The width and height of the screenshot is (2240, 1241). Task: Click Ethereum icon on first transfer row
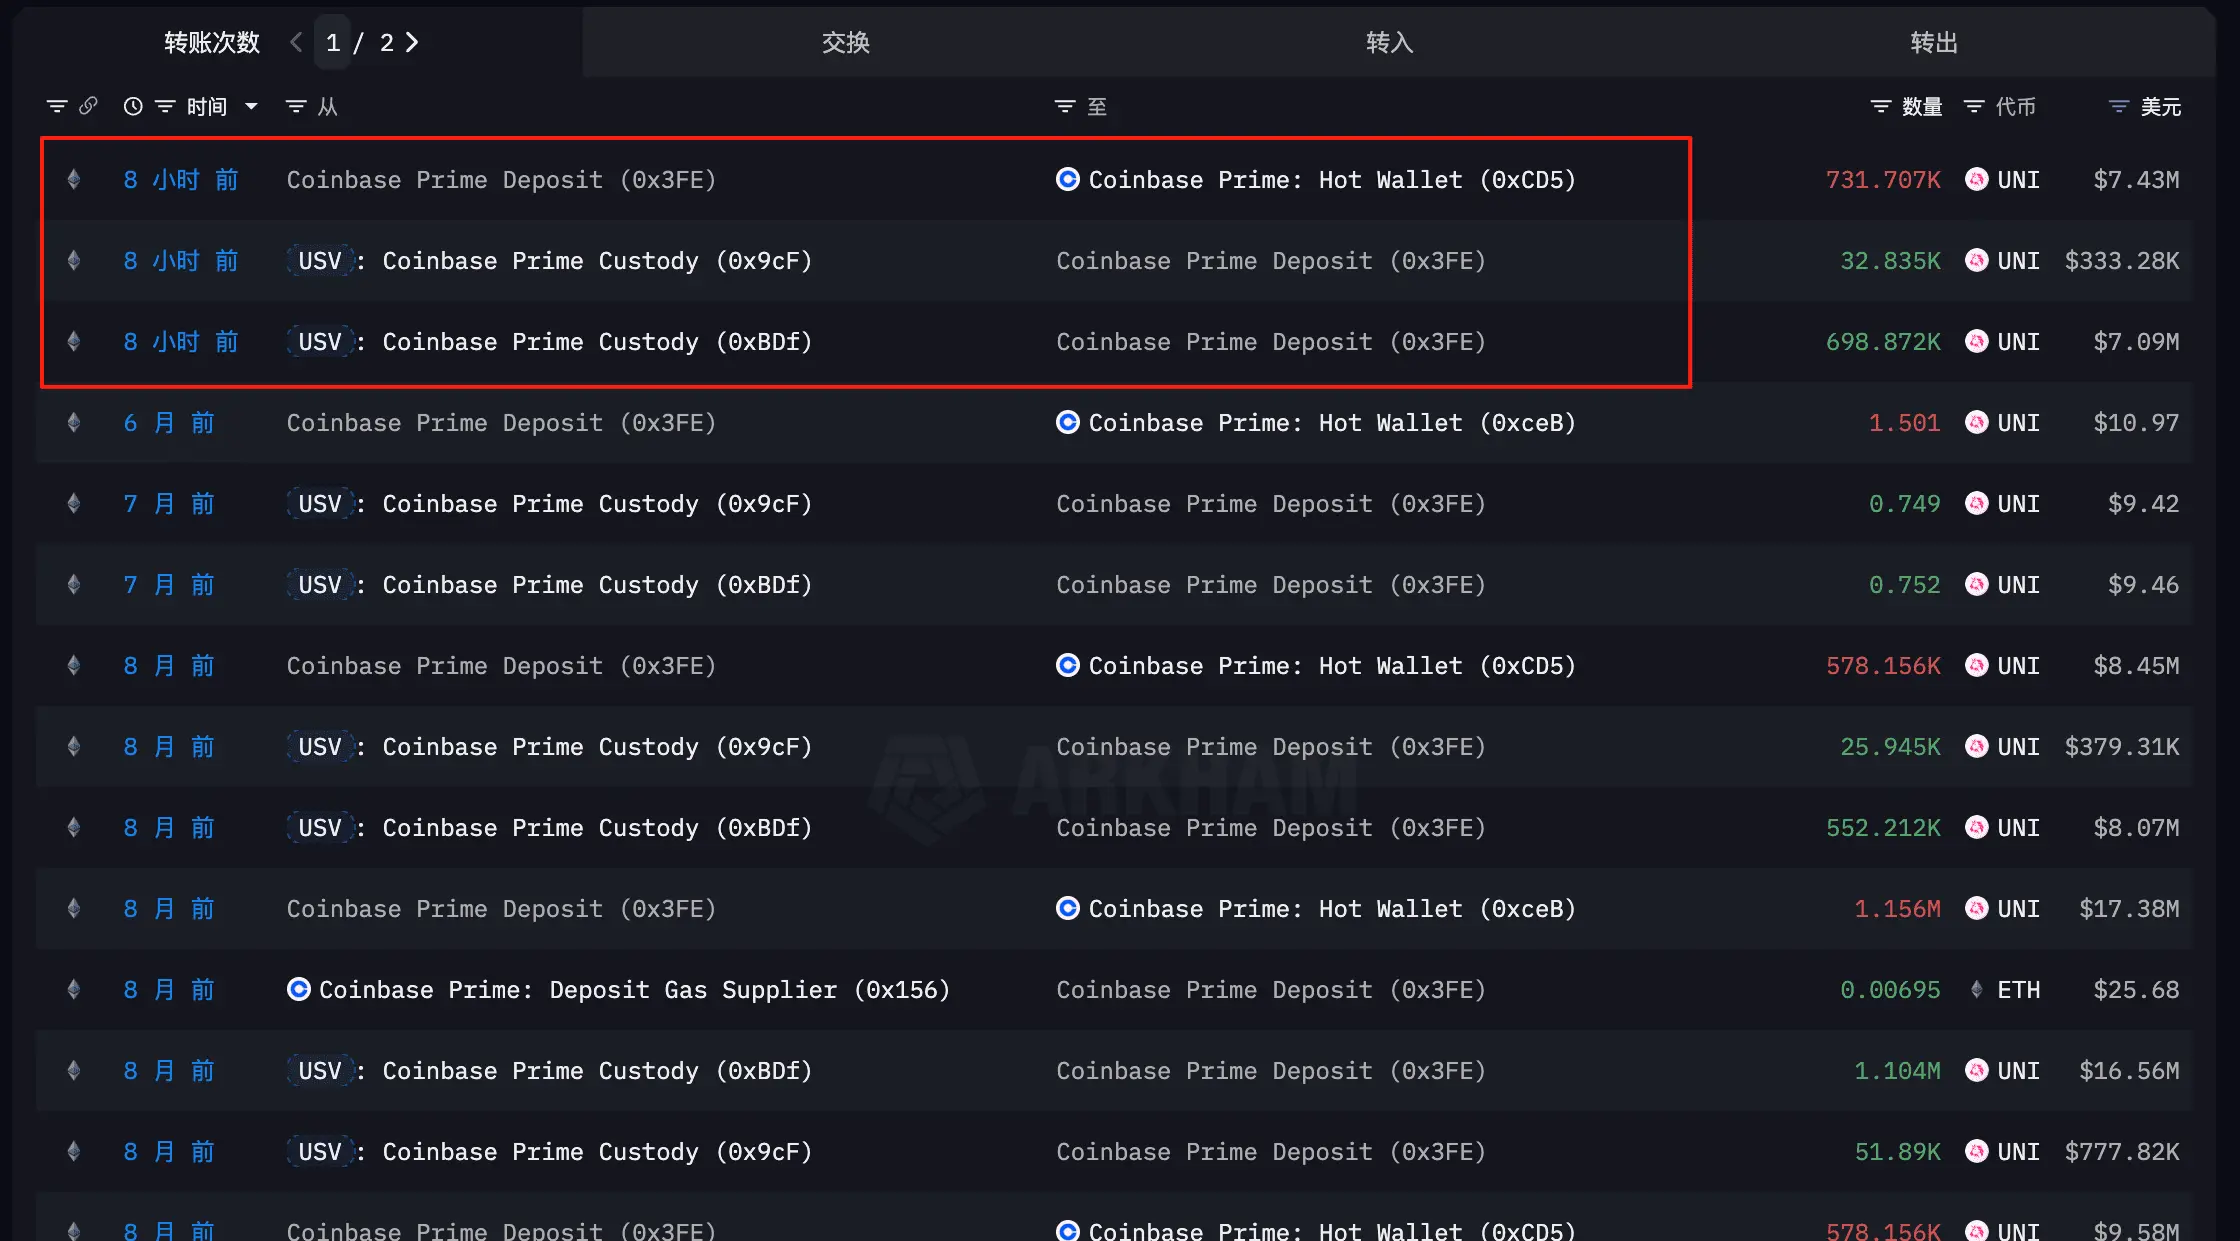tap(74, 180)
